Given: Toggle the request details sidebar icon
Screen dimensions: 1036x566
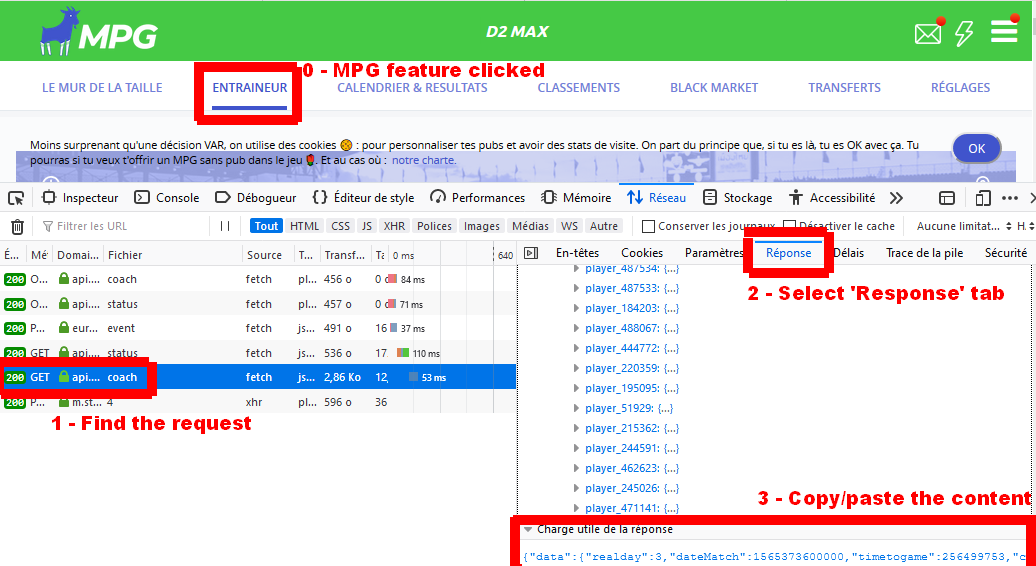Looking at the screenshot, I should pos(531,253).
